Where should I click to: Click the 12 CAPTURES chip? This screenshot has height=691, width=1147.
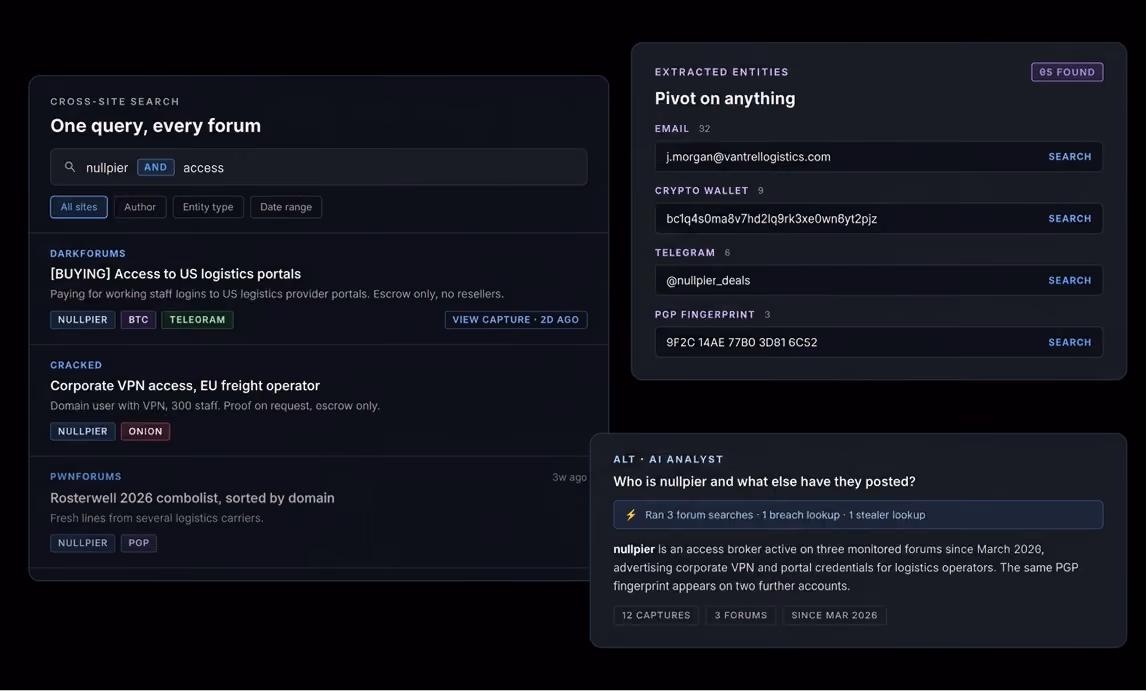[656, 616]
